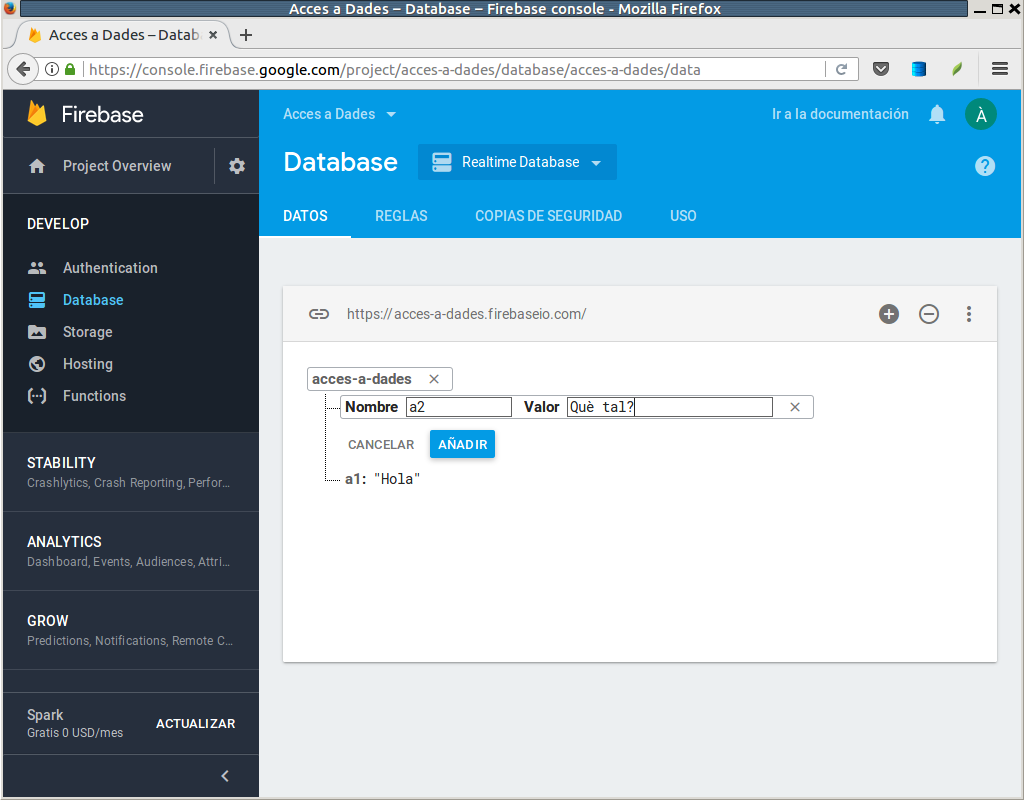Open the Firefox hamburger menu
Screen dimensions: 1024x800
[1000, 69]
